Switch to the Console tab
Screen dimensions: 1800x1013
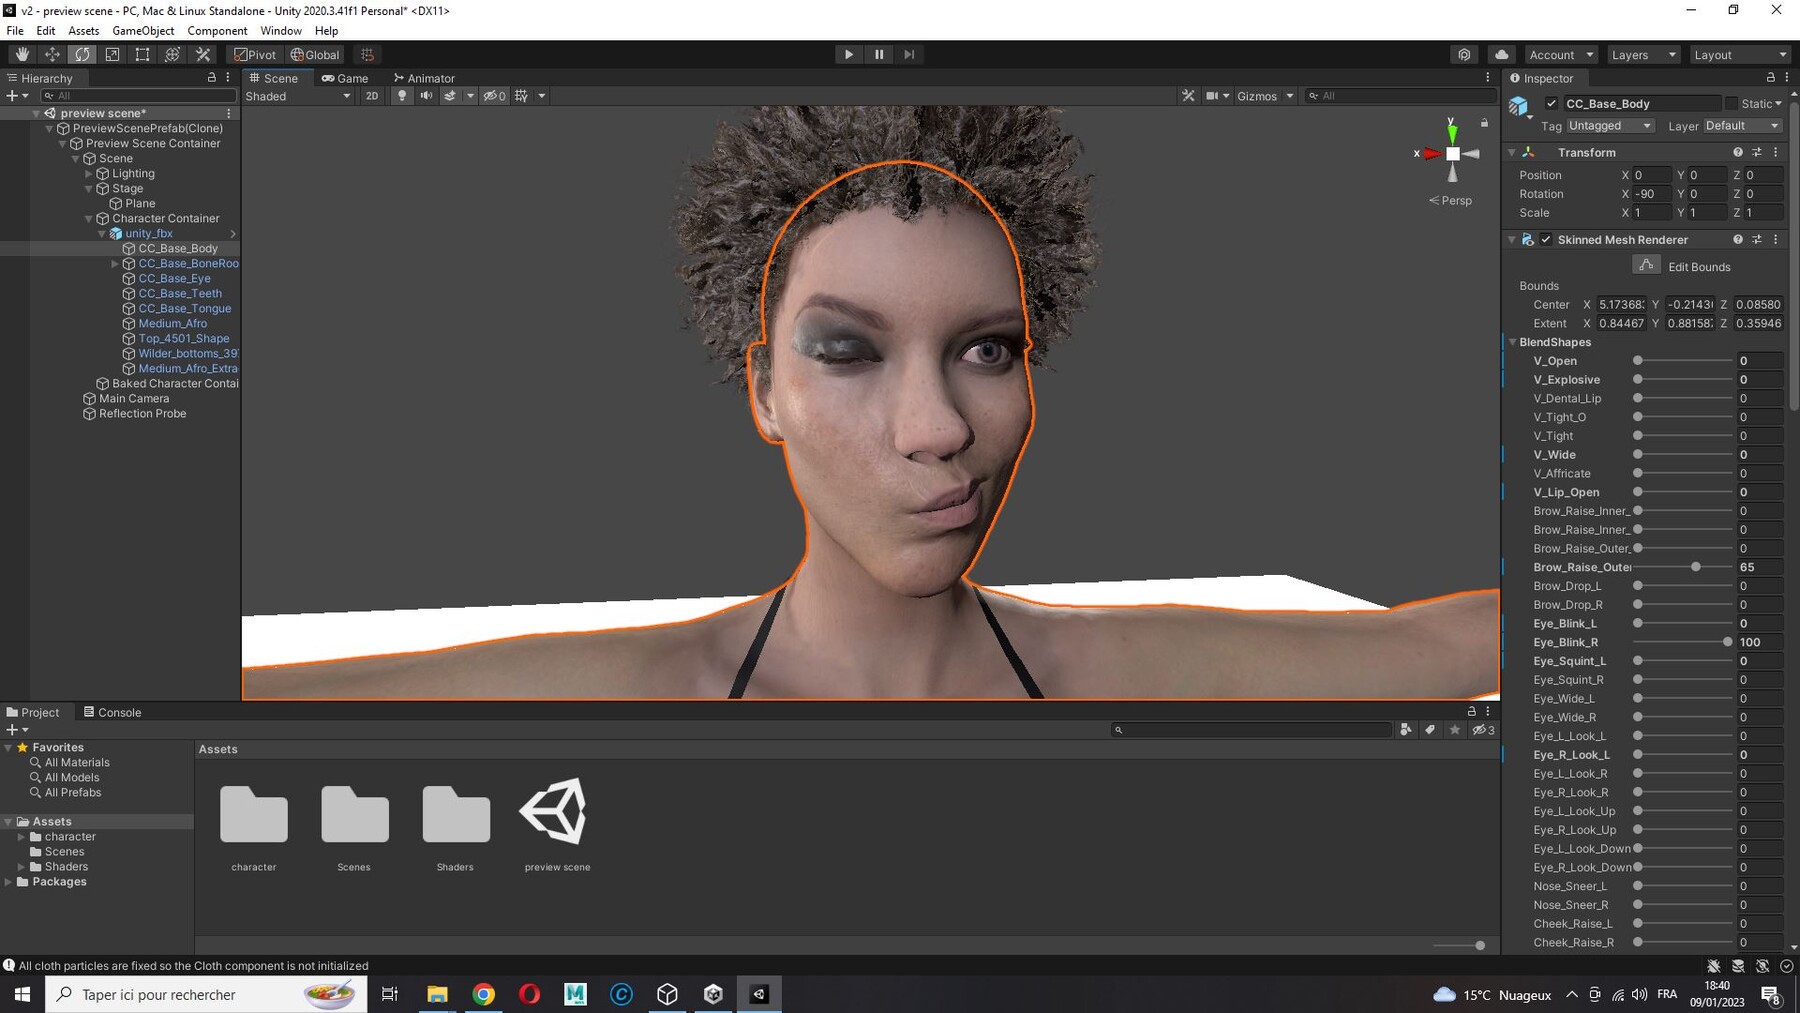pos(112,712)
